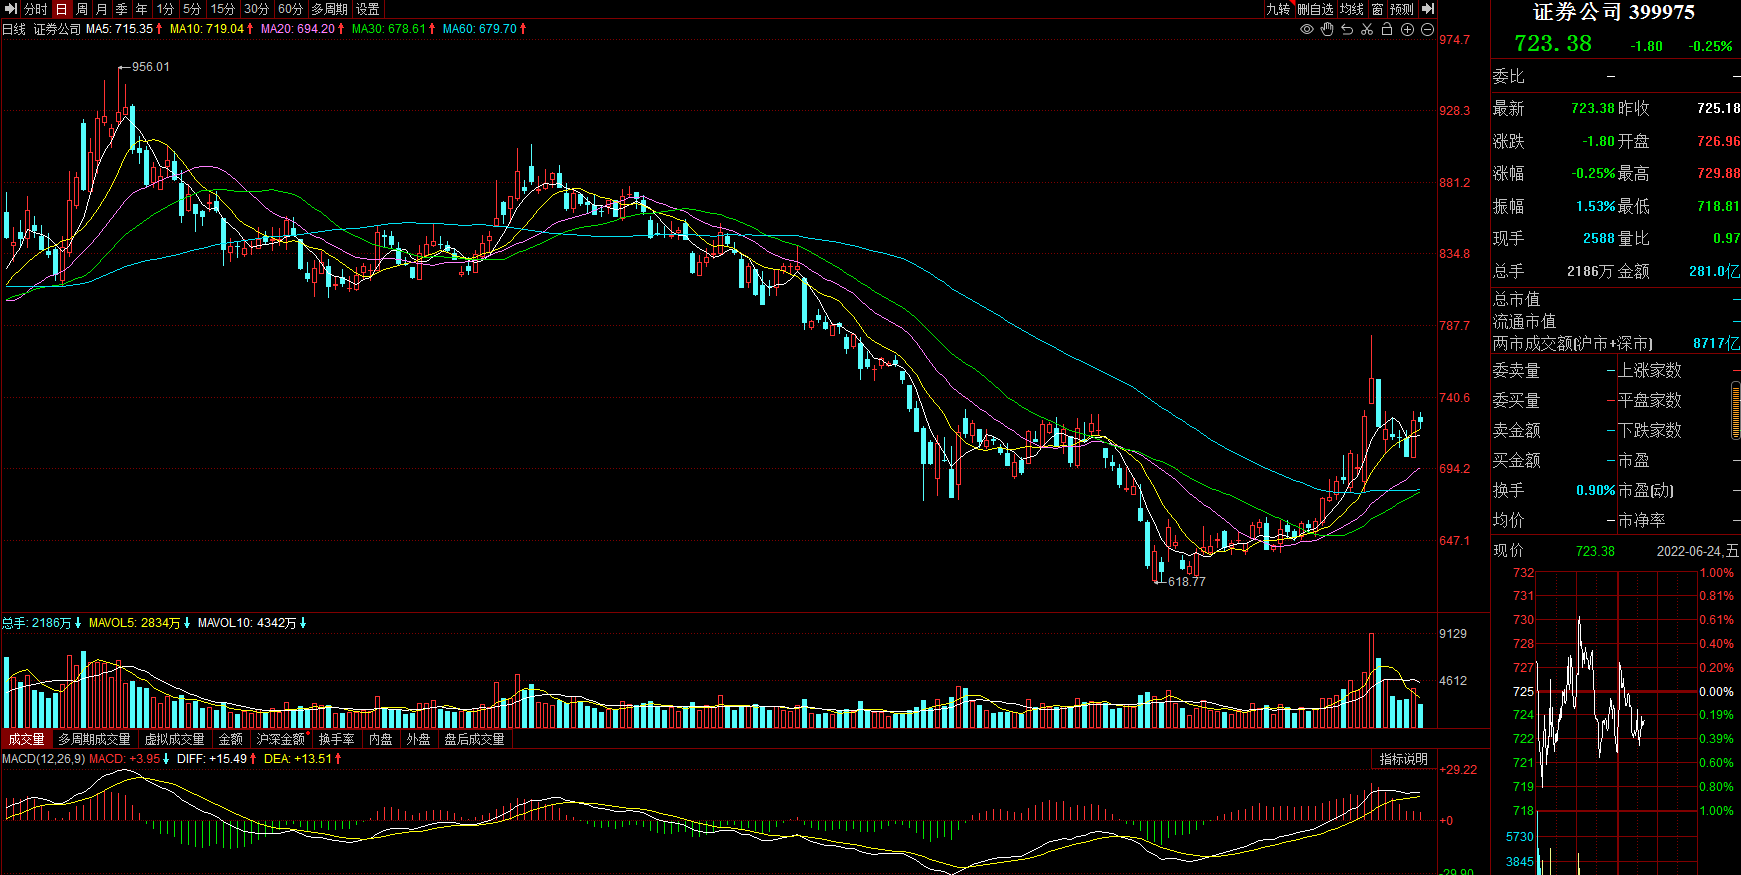Switch to 周 weekly period tab
1741x875 pixels.
82,9
